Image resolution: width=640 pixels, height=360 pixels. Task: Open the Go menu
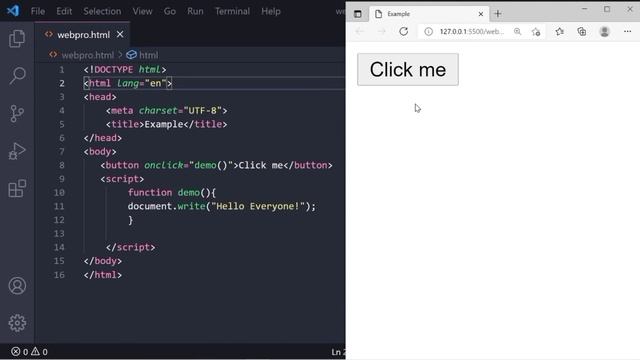pyautogui.click(x=170, y=11)
